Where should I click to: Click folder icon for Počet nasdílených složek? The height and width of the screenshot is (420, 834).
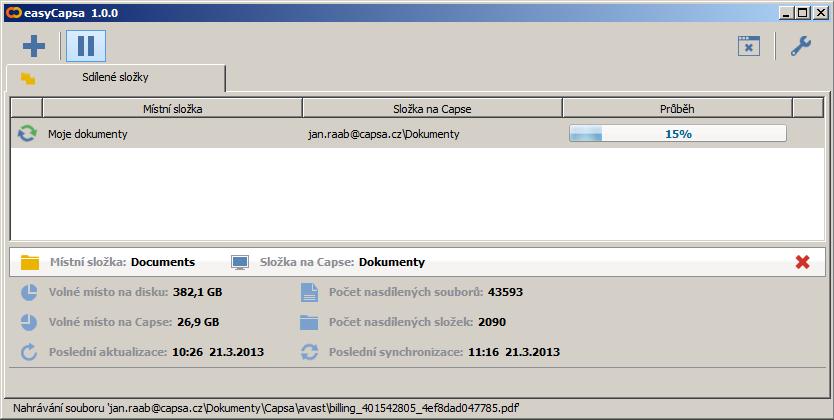click(x=309, y=322)
